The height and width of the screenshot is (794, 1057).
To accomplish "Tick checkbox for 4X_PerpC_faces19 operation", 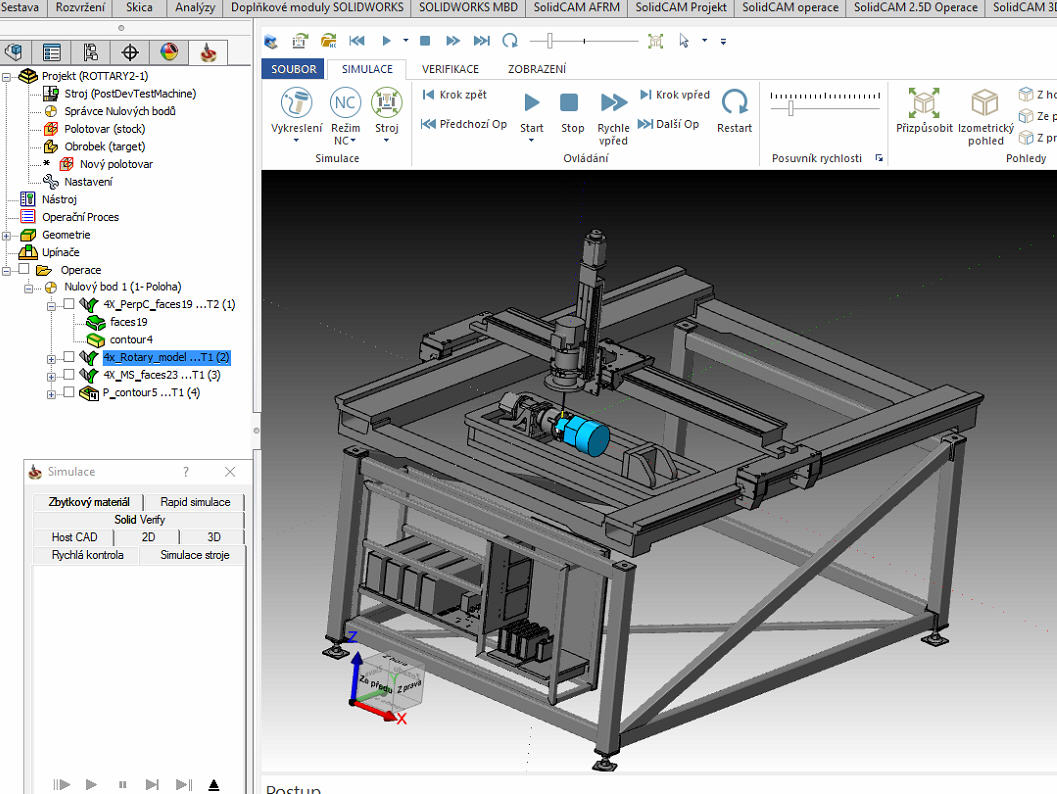I will coord(69,304).
